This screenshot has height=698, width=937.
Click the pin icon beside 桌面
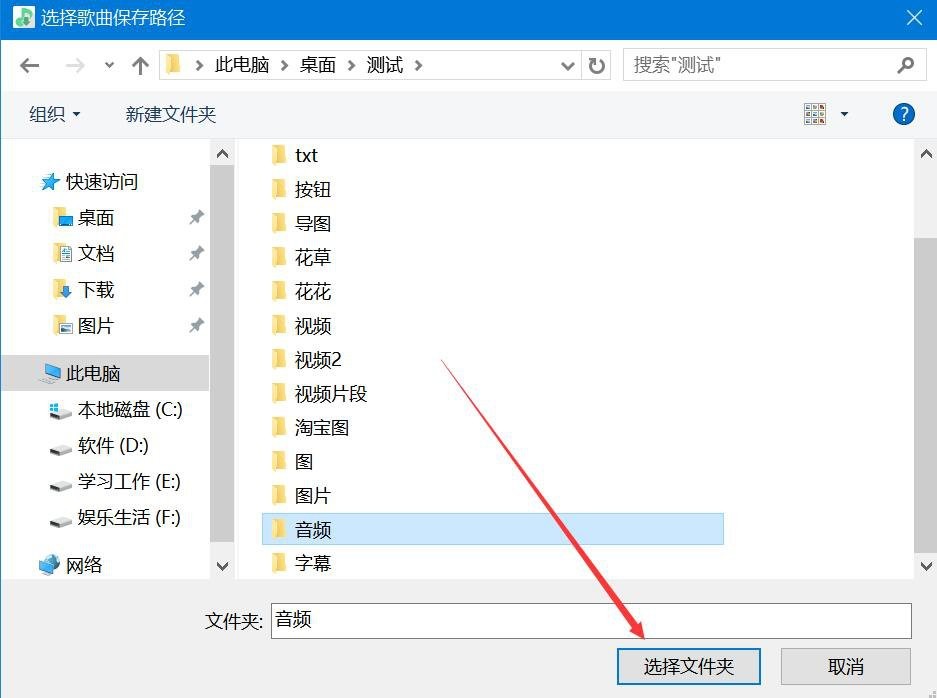[196, 218]
